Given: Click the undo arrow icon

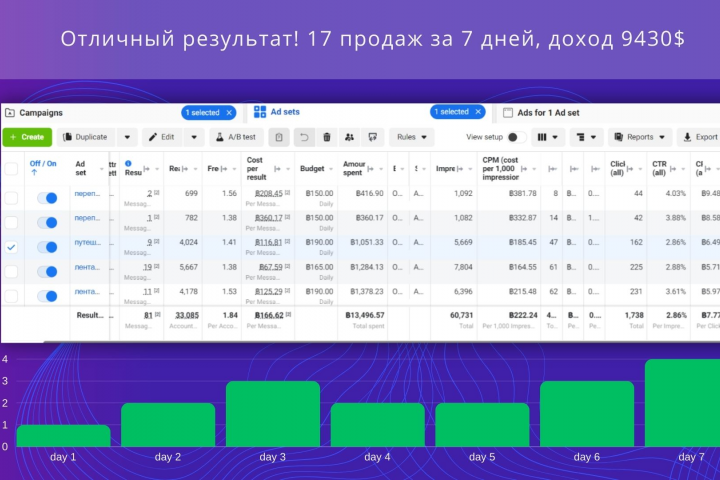Looking at the screenshot, I should 304,137.
